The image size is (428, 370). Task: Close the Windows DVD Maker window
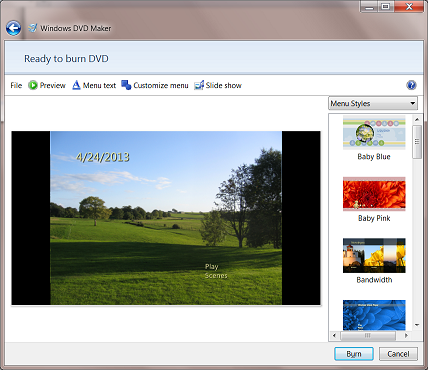(409, 7)
